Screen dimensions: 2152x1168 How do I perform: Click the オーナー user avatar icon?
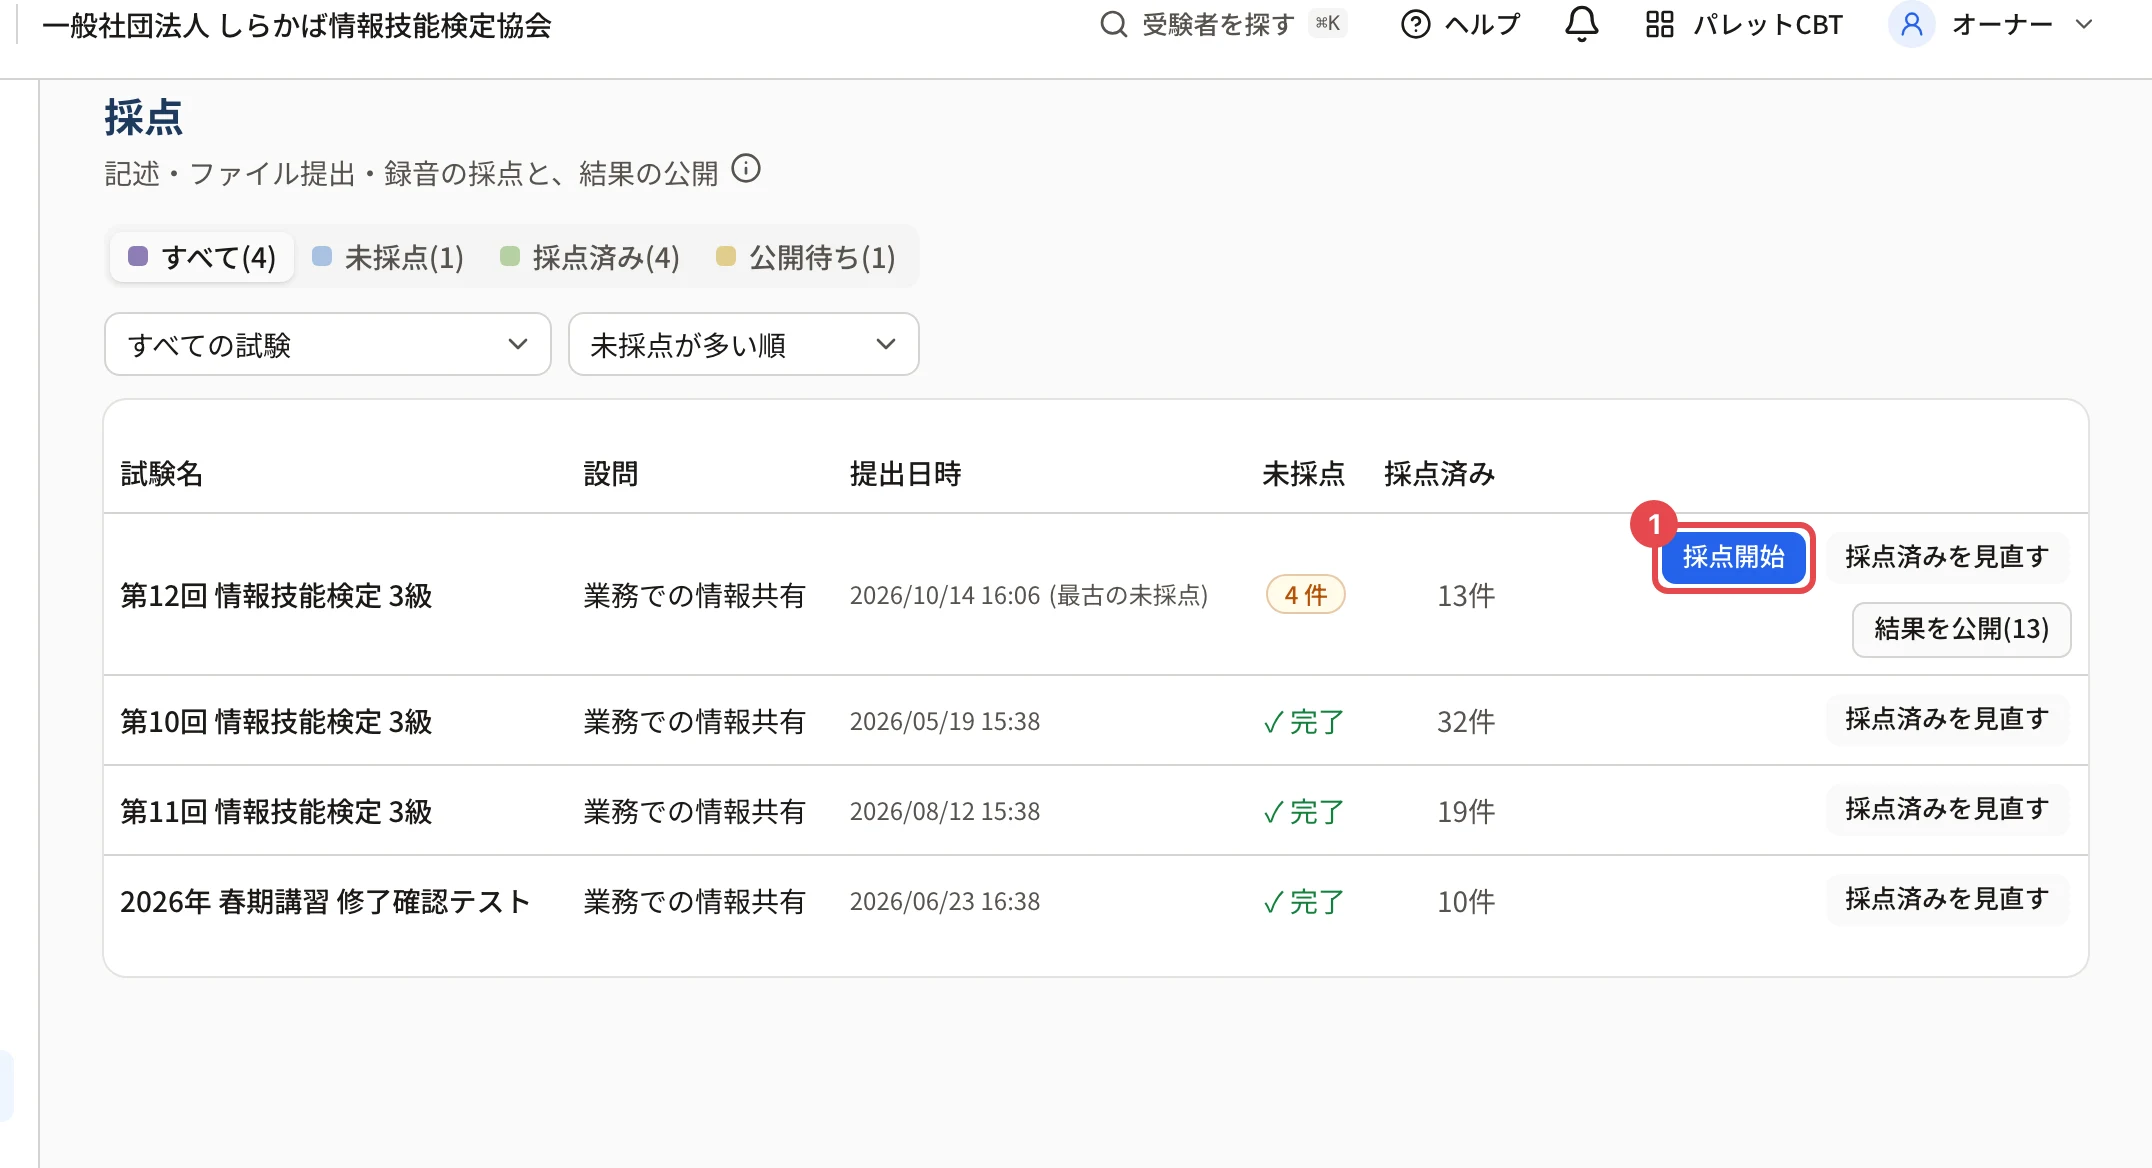click(x=1911, y=24)
